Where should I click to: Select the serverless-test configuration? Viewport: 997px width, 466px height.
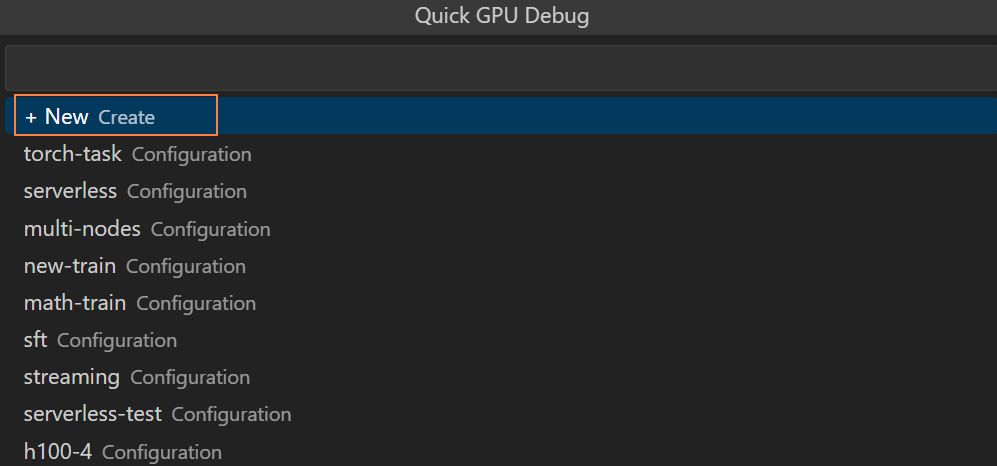pyautogui.click(x=93, y=414)
